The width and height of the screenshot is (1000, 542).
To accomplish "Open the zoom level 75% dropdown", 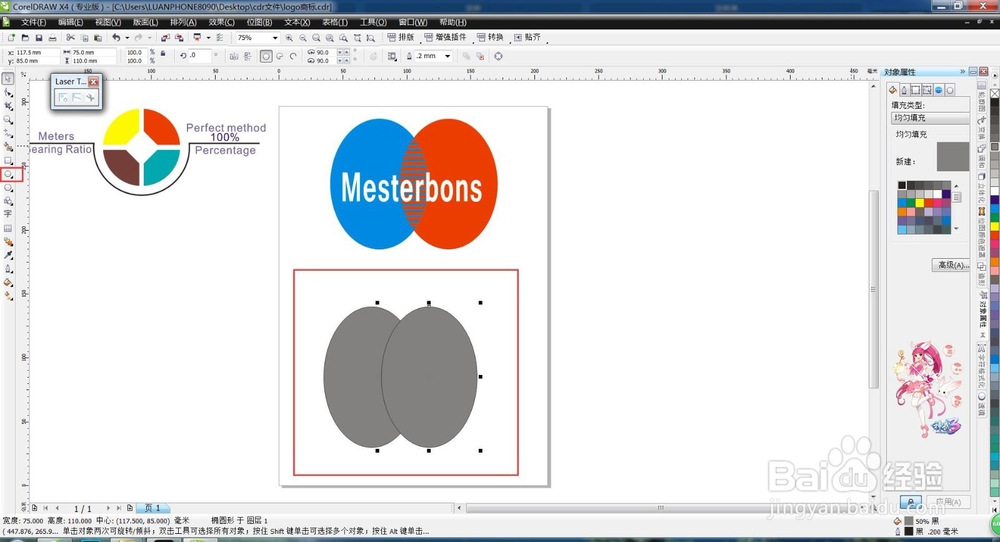I will (x=275, y=38).
